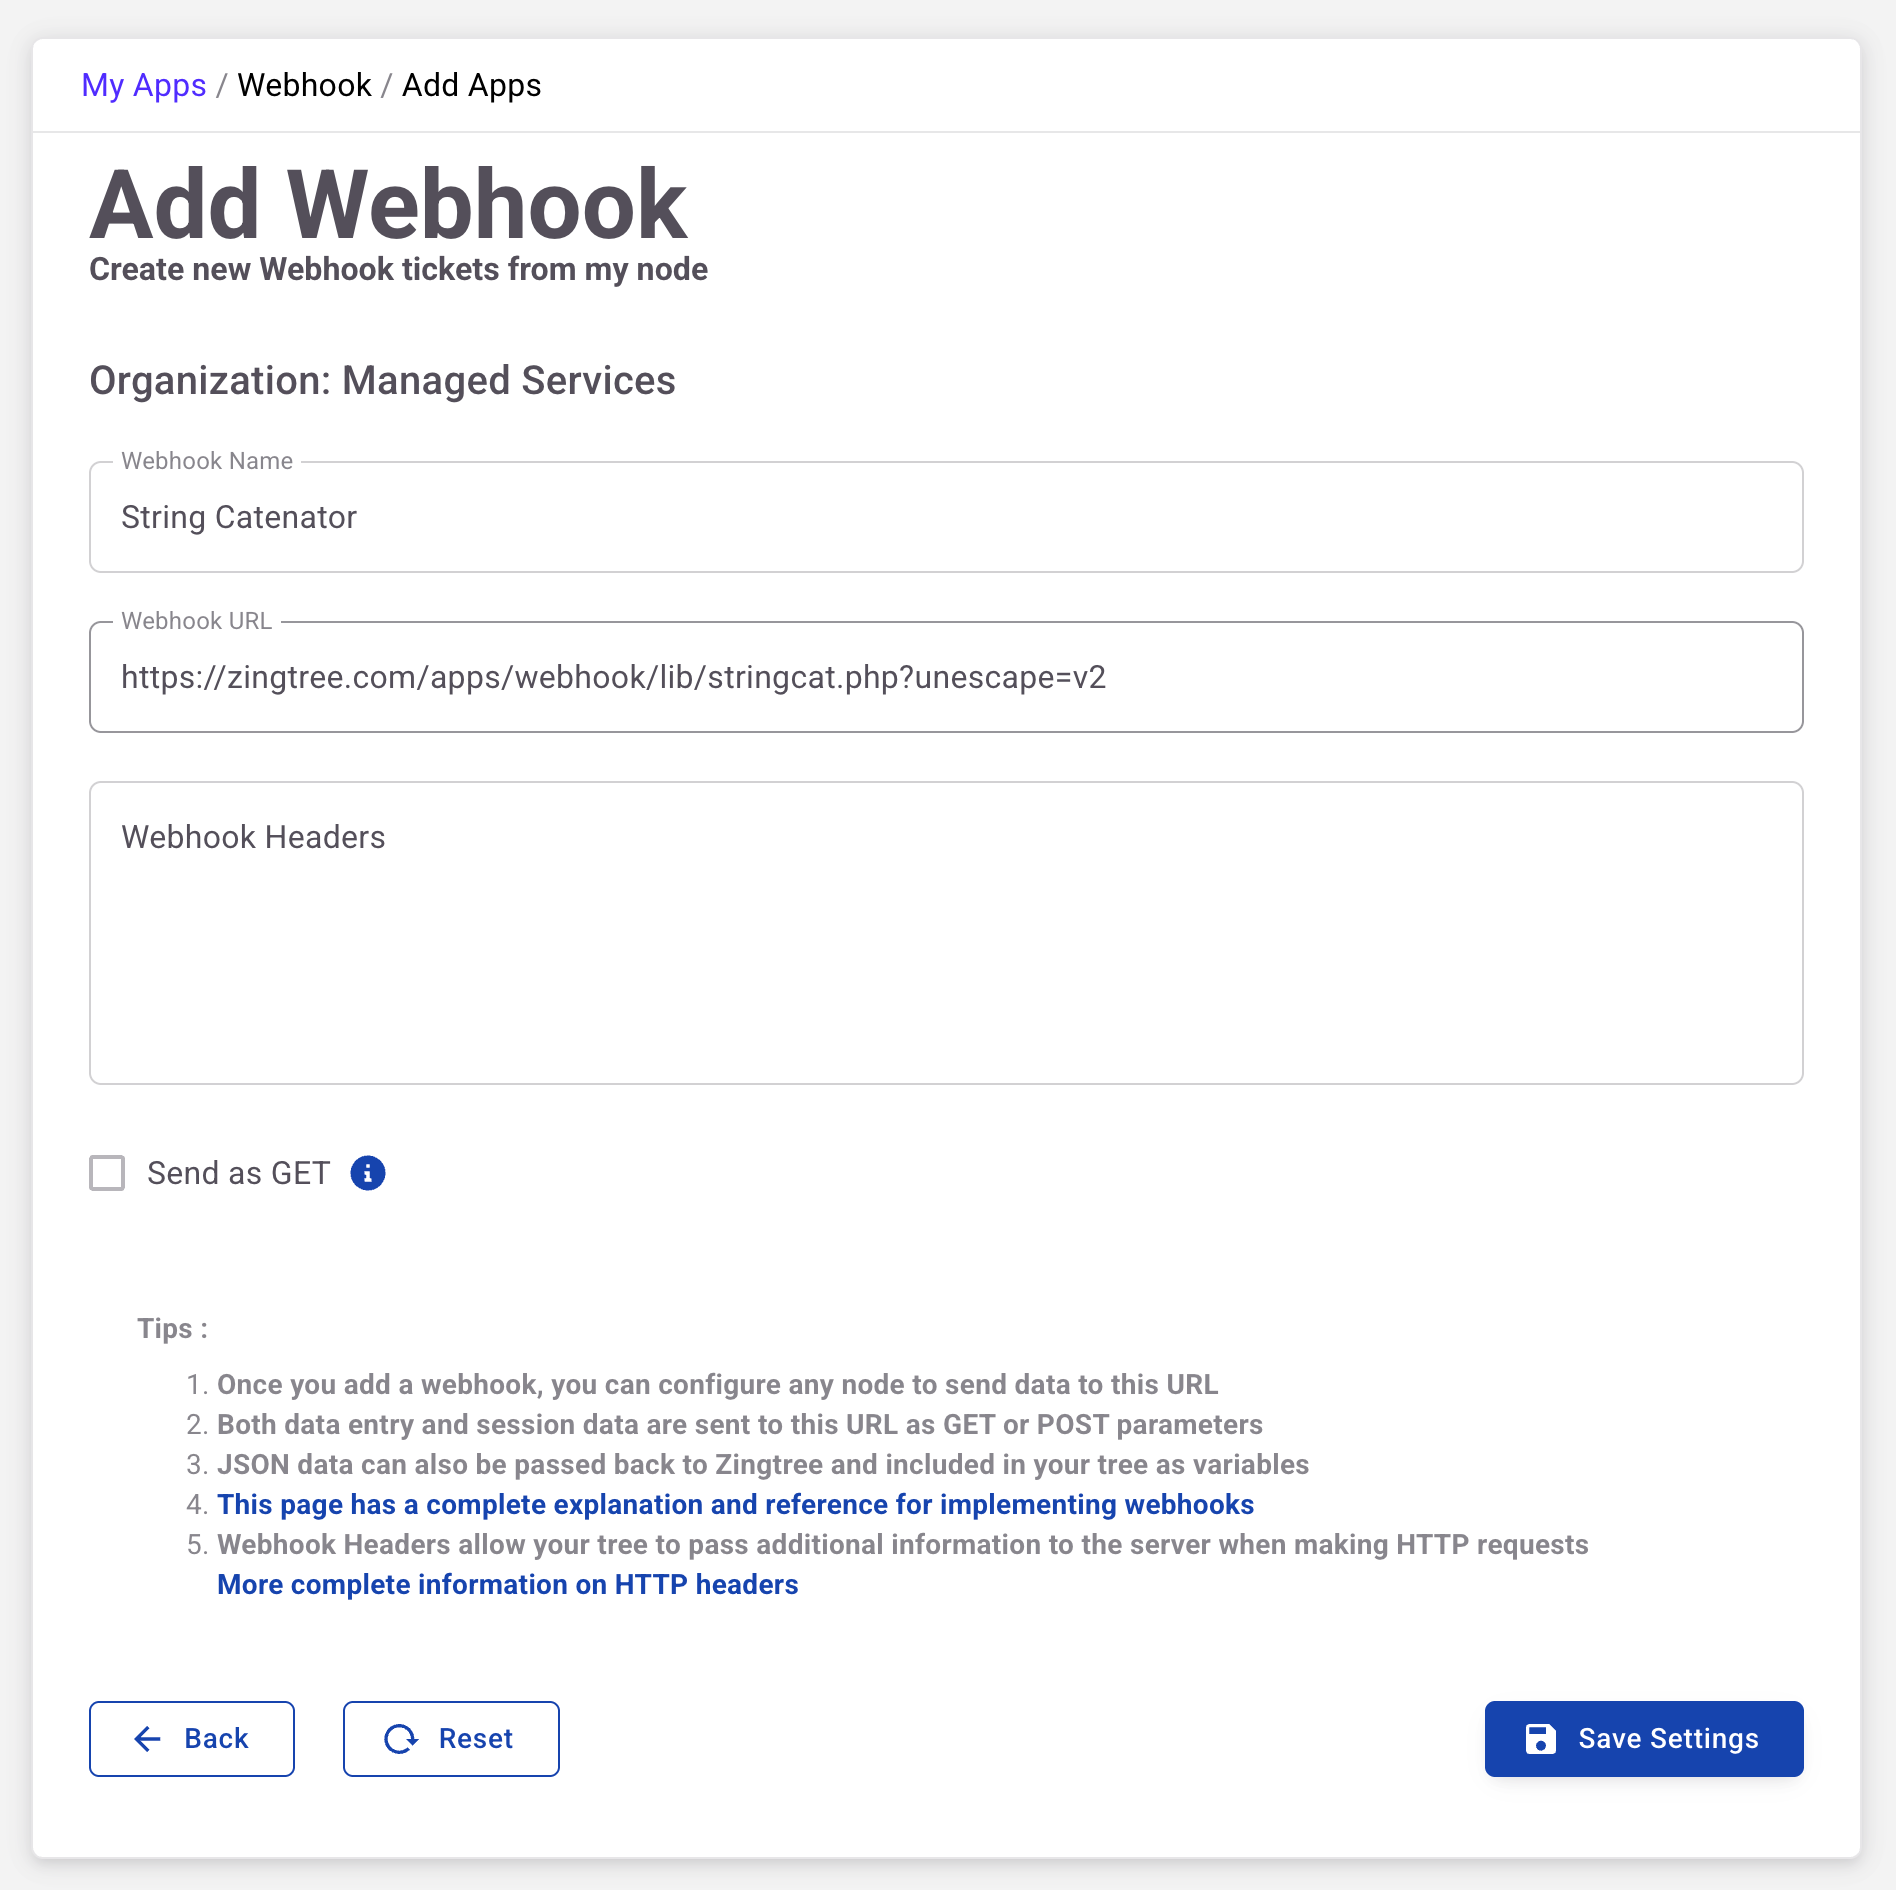Focus the Webhook Name input field
The height and width of the screenshot is (1890, 1896).
click(x=945, y=518)
